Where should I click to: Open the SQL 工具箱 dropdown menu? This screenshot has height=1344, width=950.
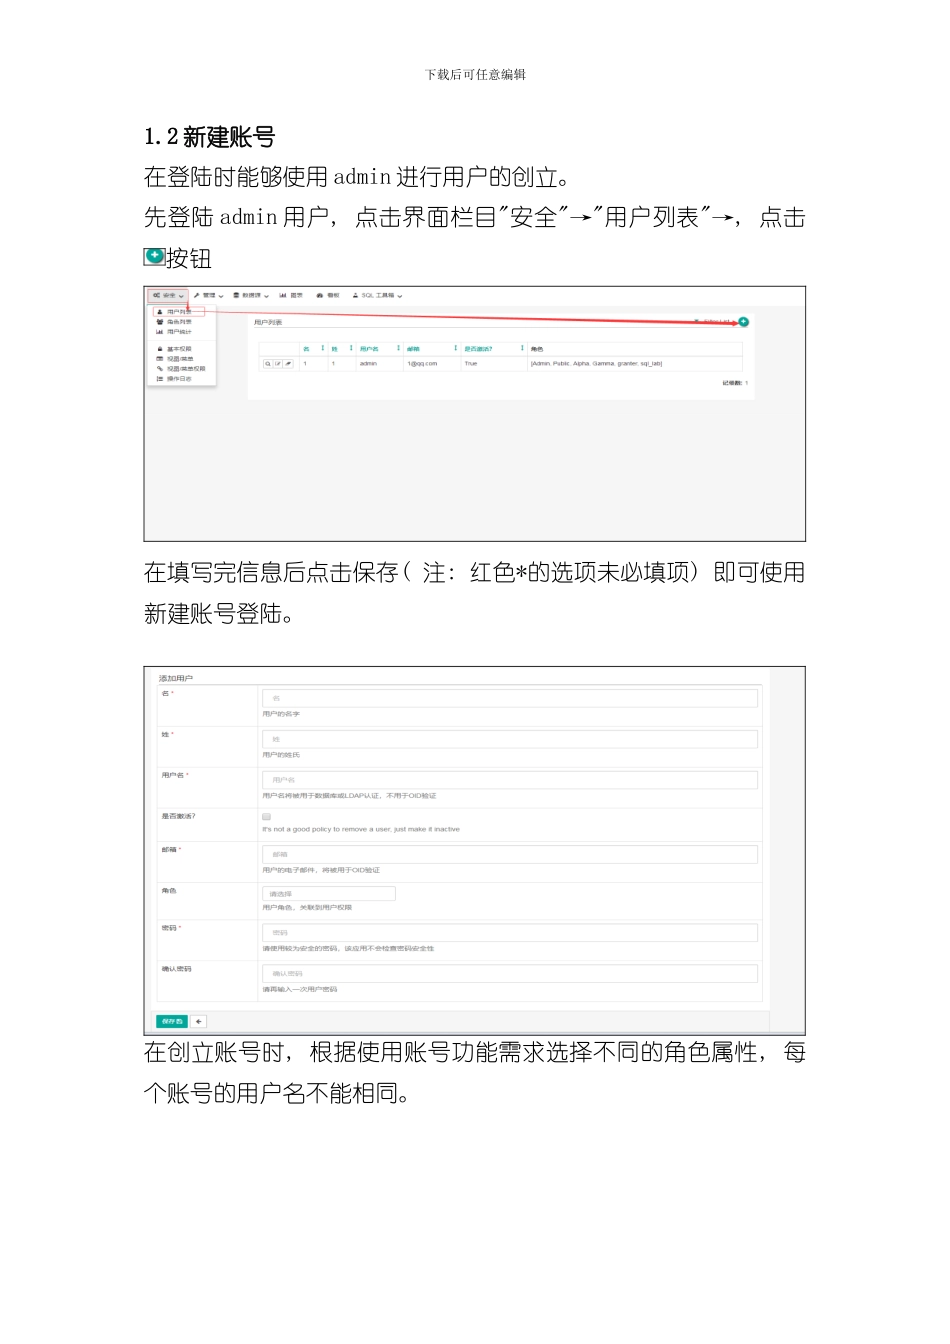pyautogui.click(x=377, y=296)
